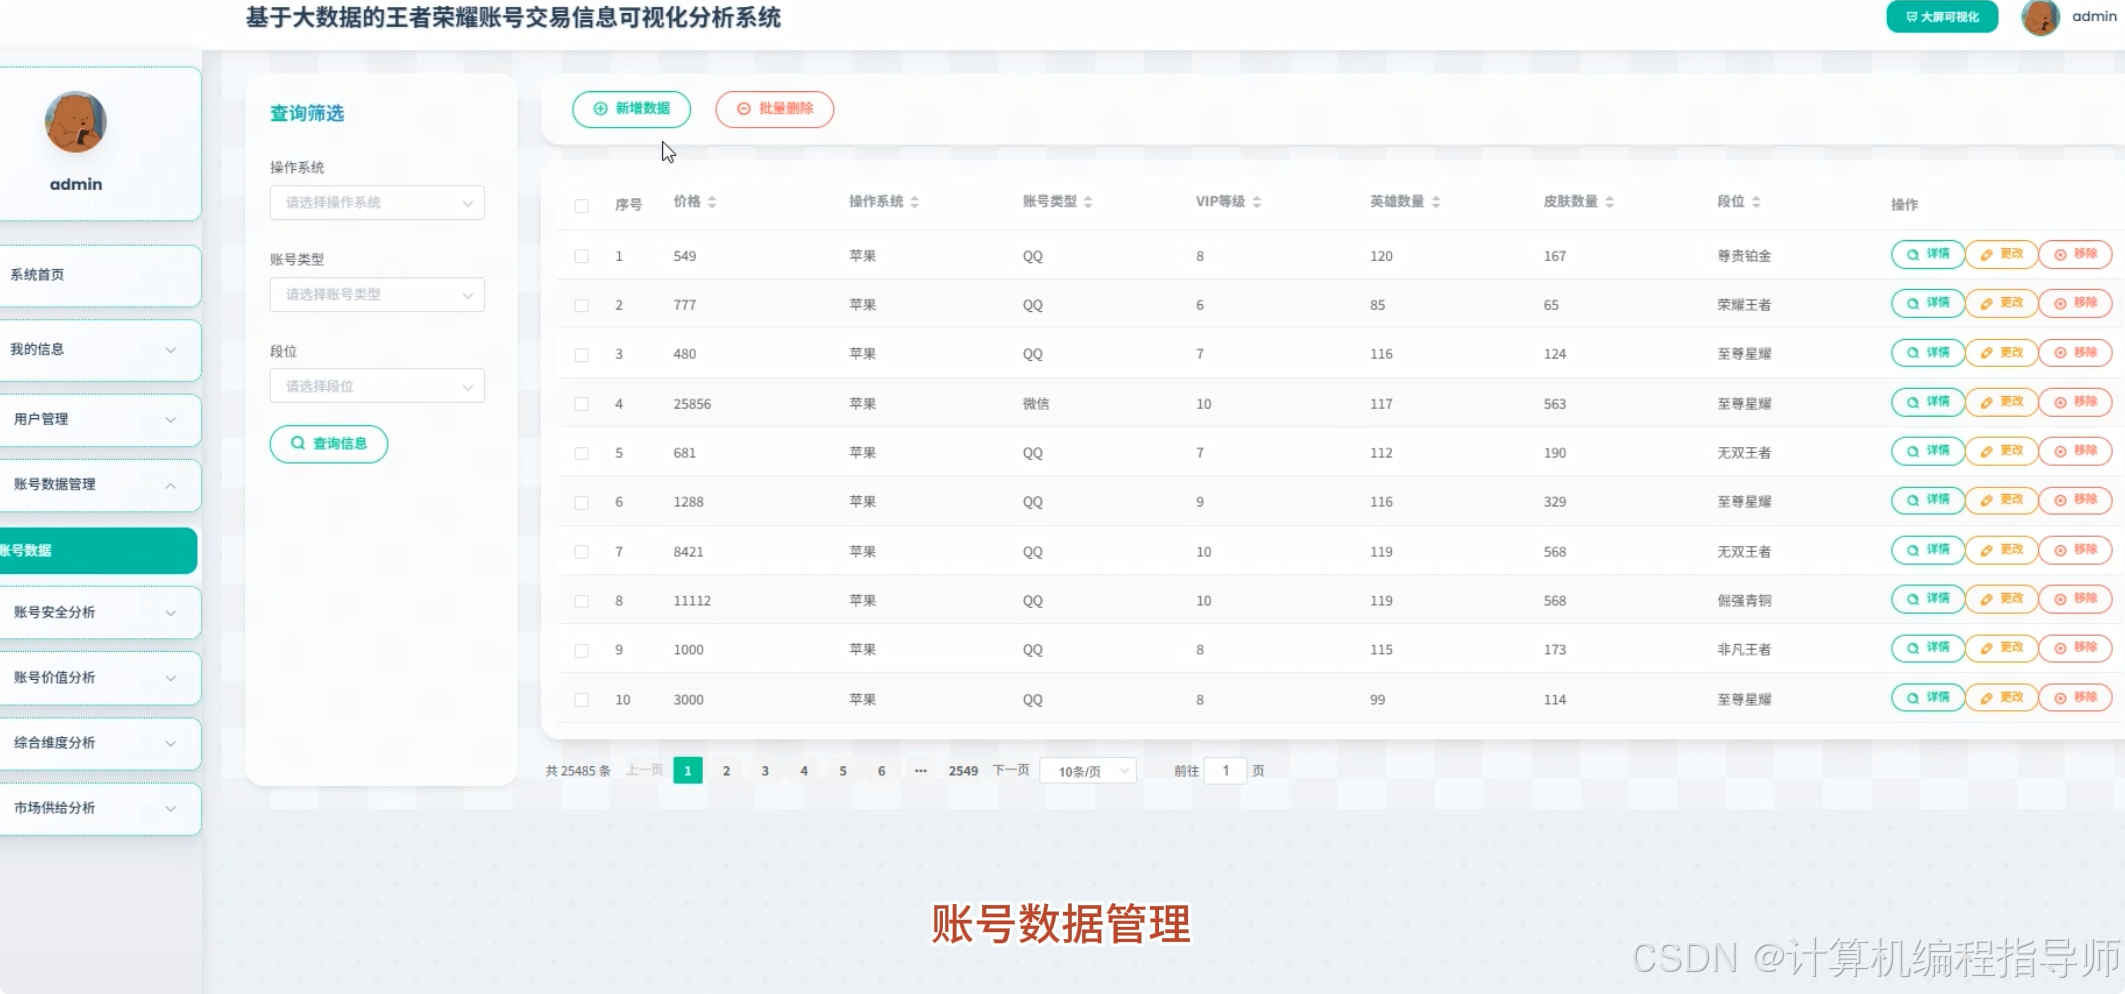Open the 请选择账号类型 dropdown
Viewport: 2125px width, 994px height.
pos(376,294)
